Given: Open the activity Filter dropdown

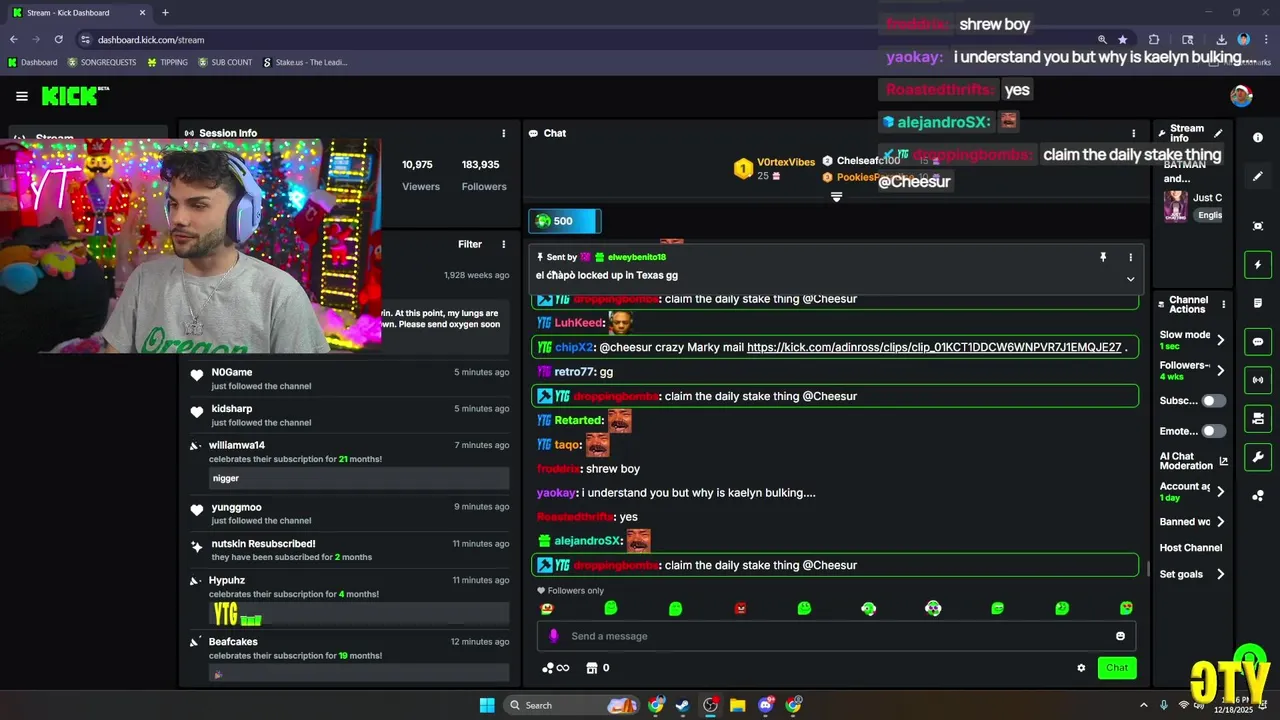Looking at the screenshot, I should click(470, 244).
